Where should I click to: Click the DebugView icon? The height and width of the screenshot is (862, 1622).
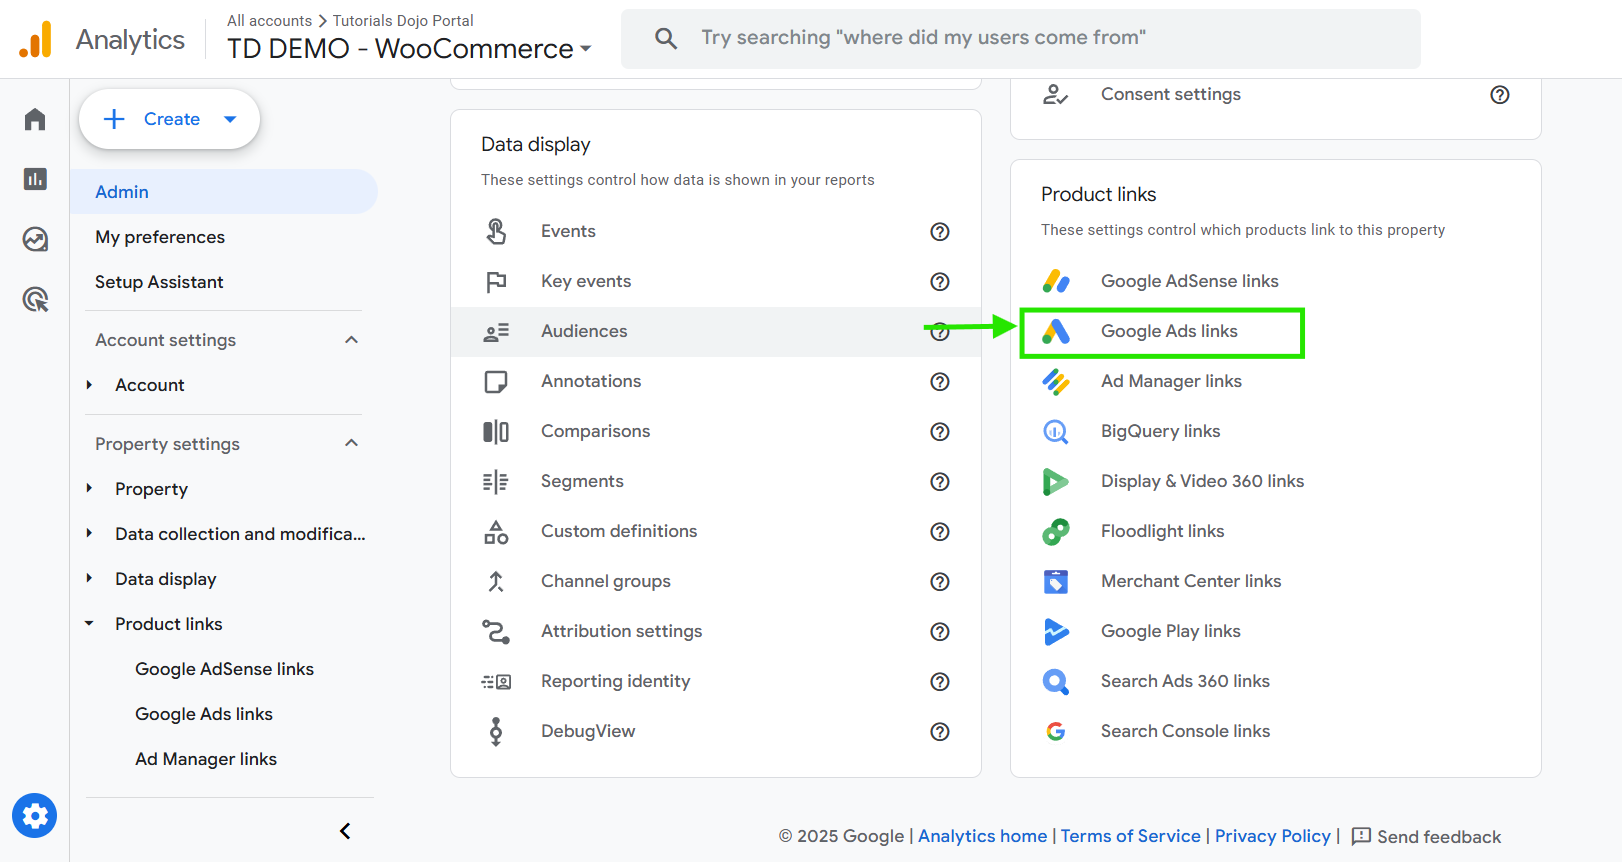pos(496,731)
